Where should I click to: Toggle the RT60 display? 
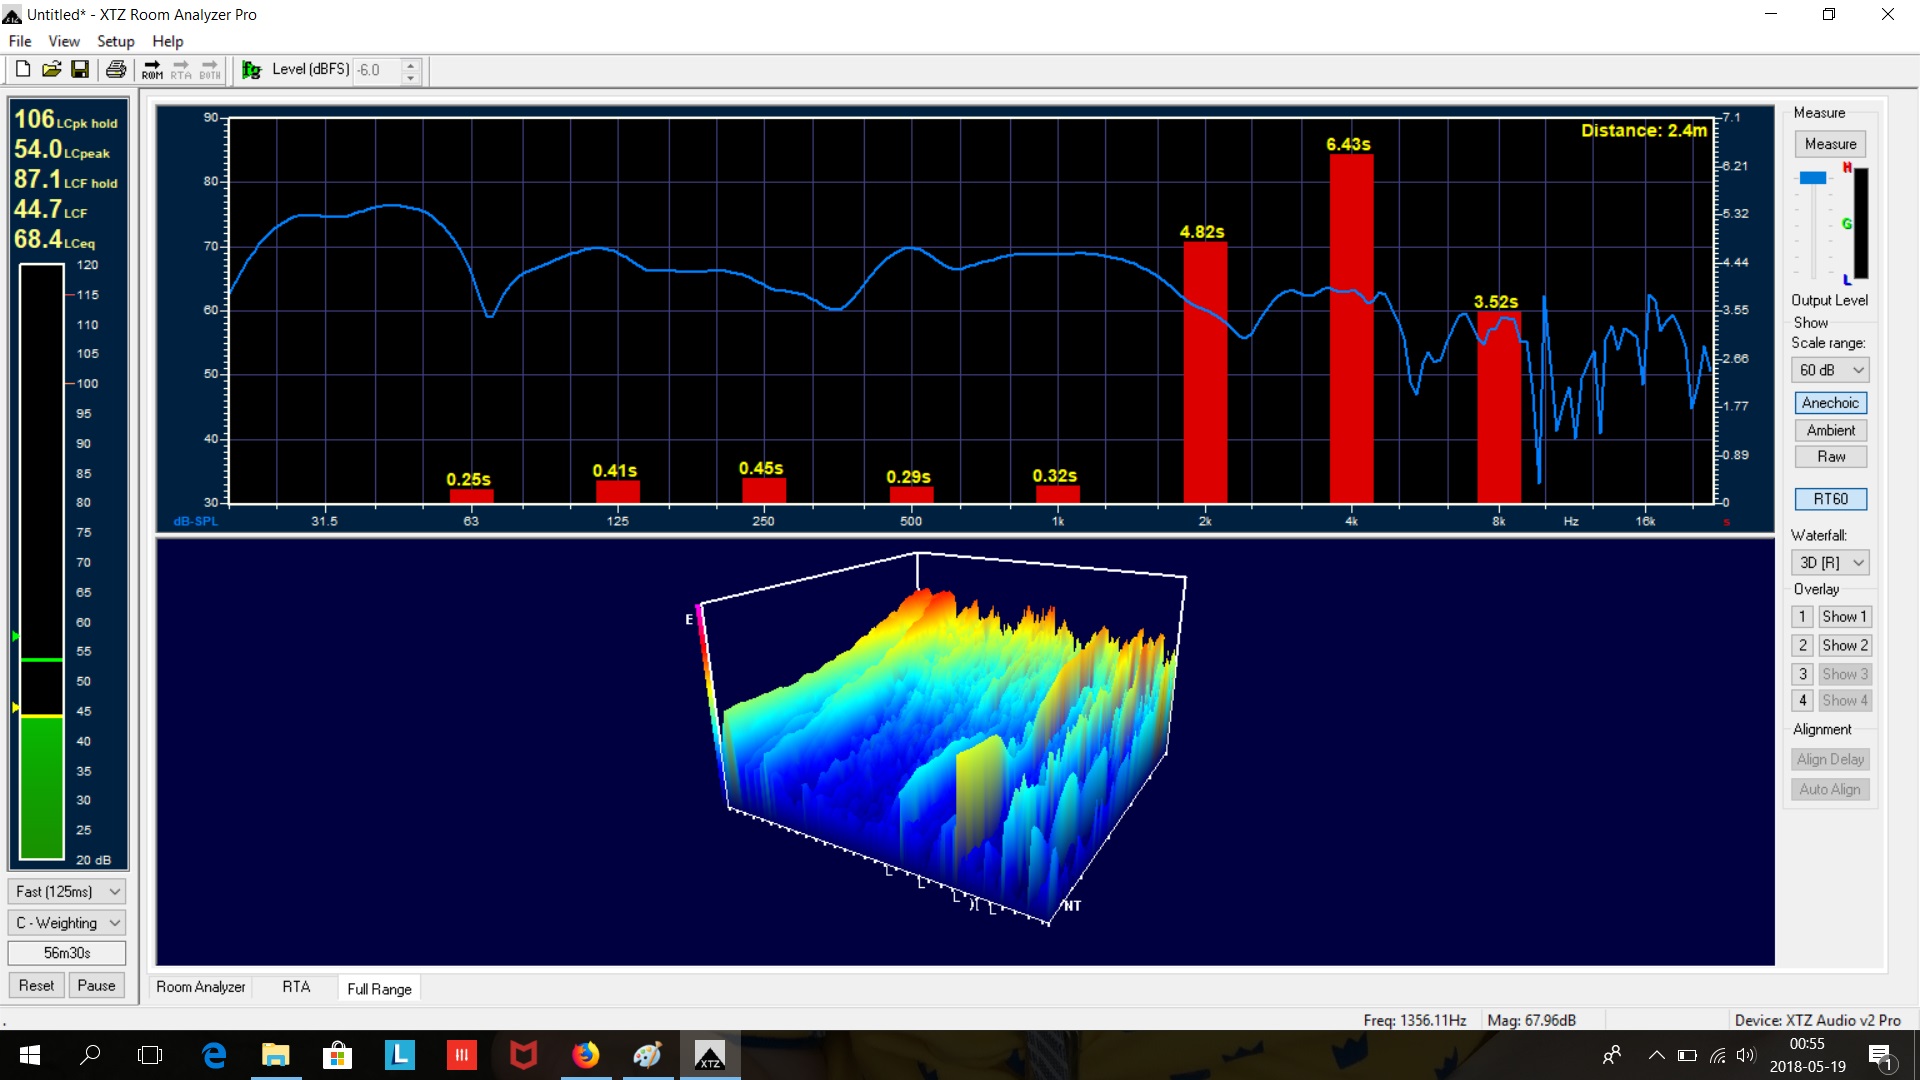(1831, 498)
